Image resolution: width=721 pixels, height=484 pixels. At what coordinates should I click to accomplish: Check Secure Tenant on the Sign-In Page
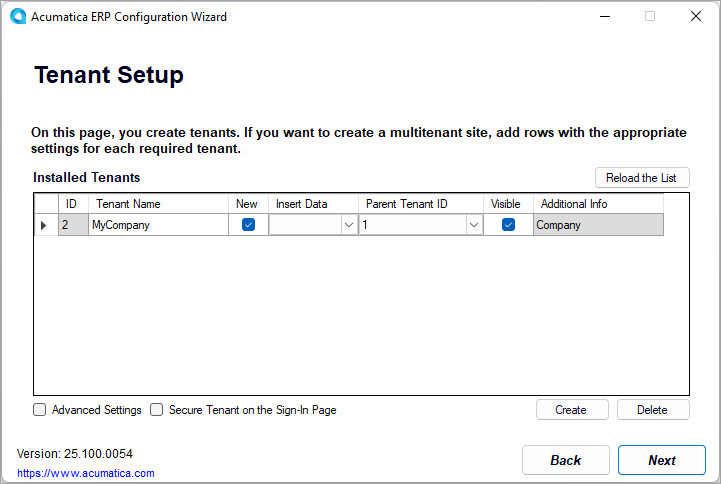(156, 410)
